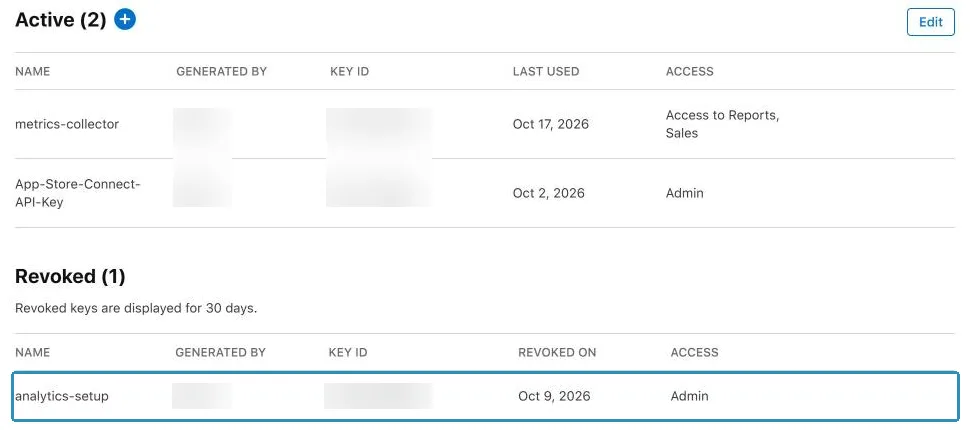Click the Revoked table NAME header
970x430 pixels.
[x=32, y=353]
